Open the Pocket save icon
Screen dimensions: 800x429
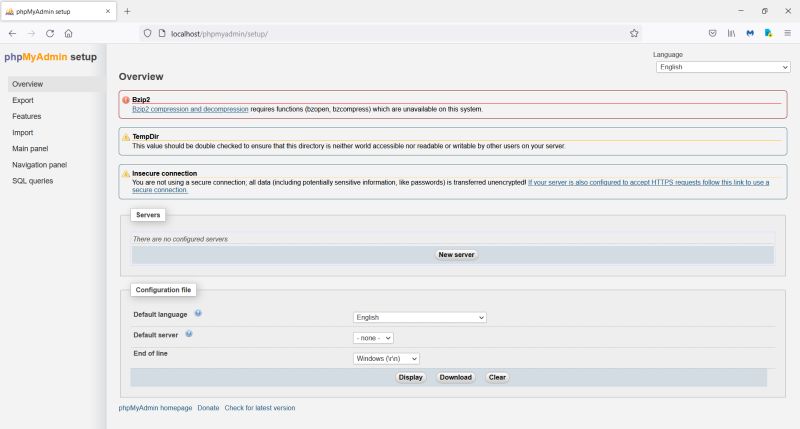pos(713,34)
